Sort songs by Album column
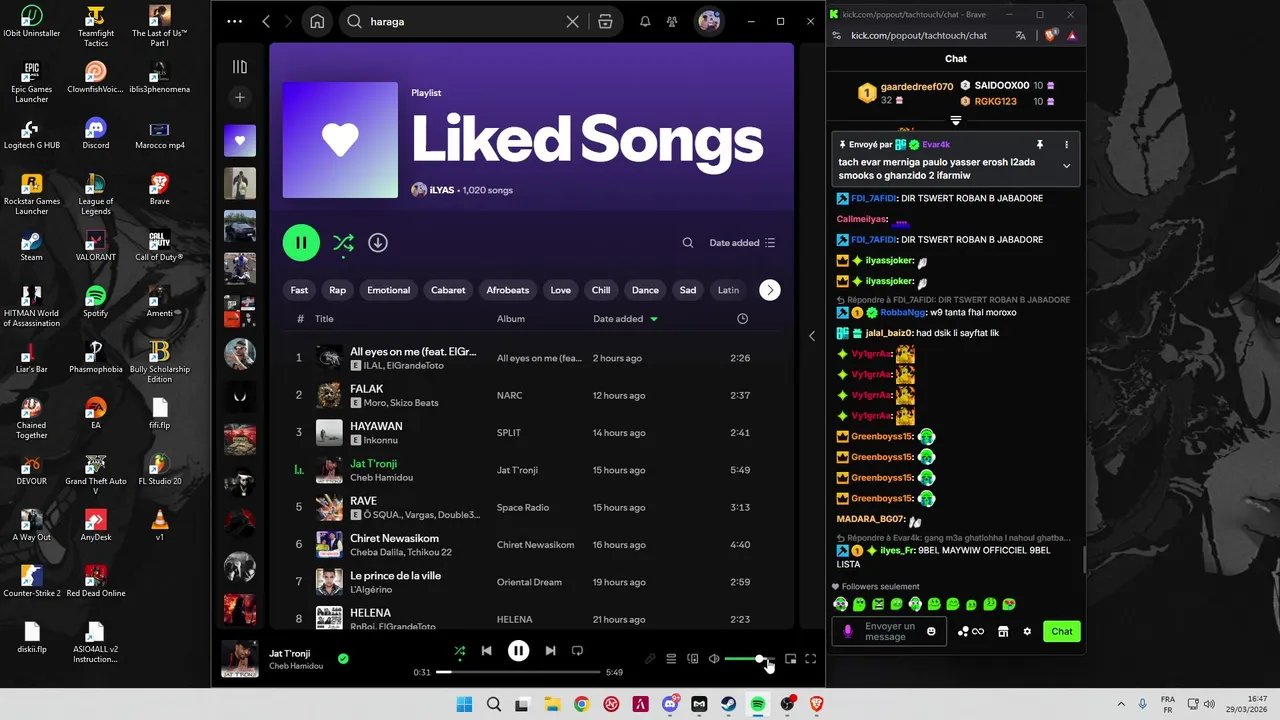 [511, 319]
